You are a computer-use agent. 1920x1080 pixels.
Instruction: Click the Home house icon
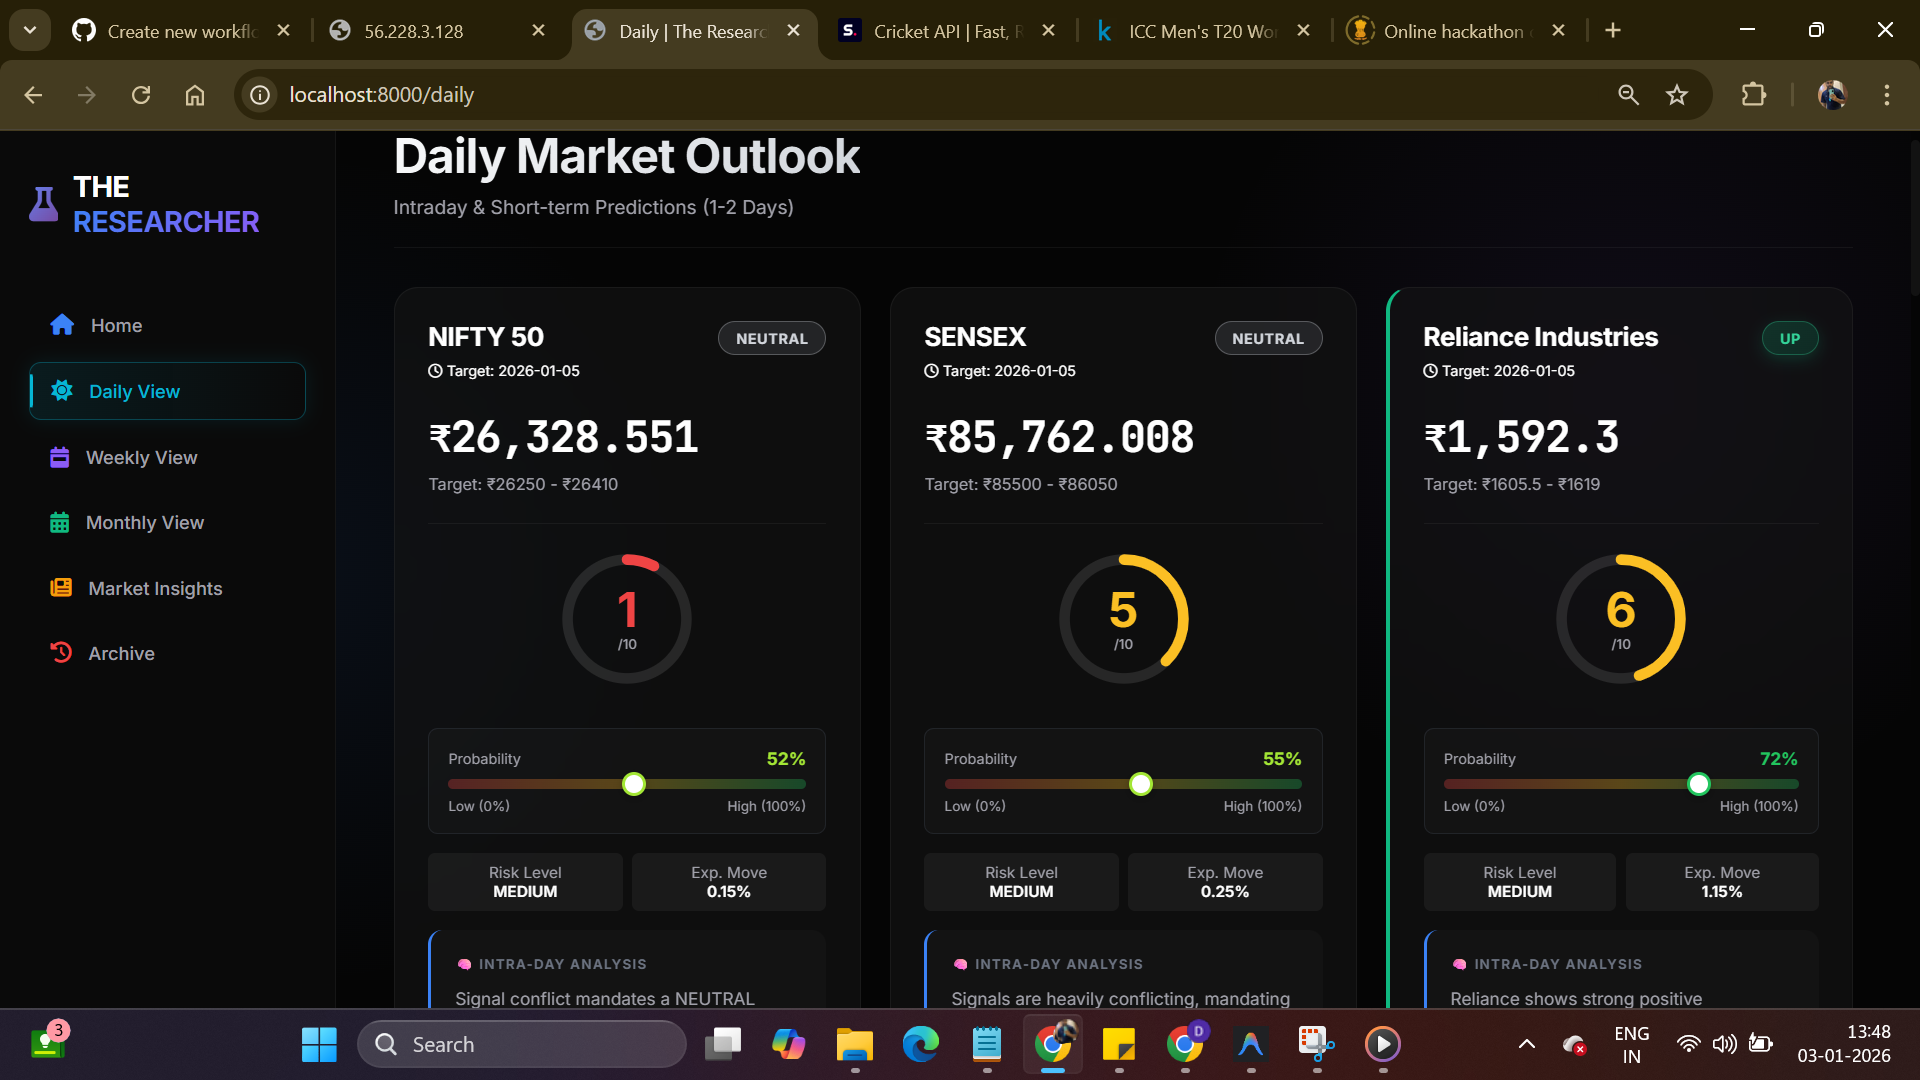[62, 325]
